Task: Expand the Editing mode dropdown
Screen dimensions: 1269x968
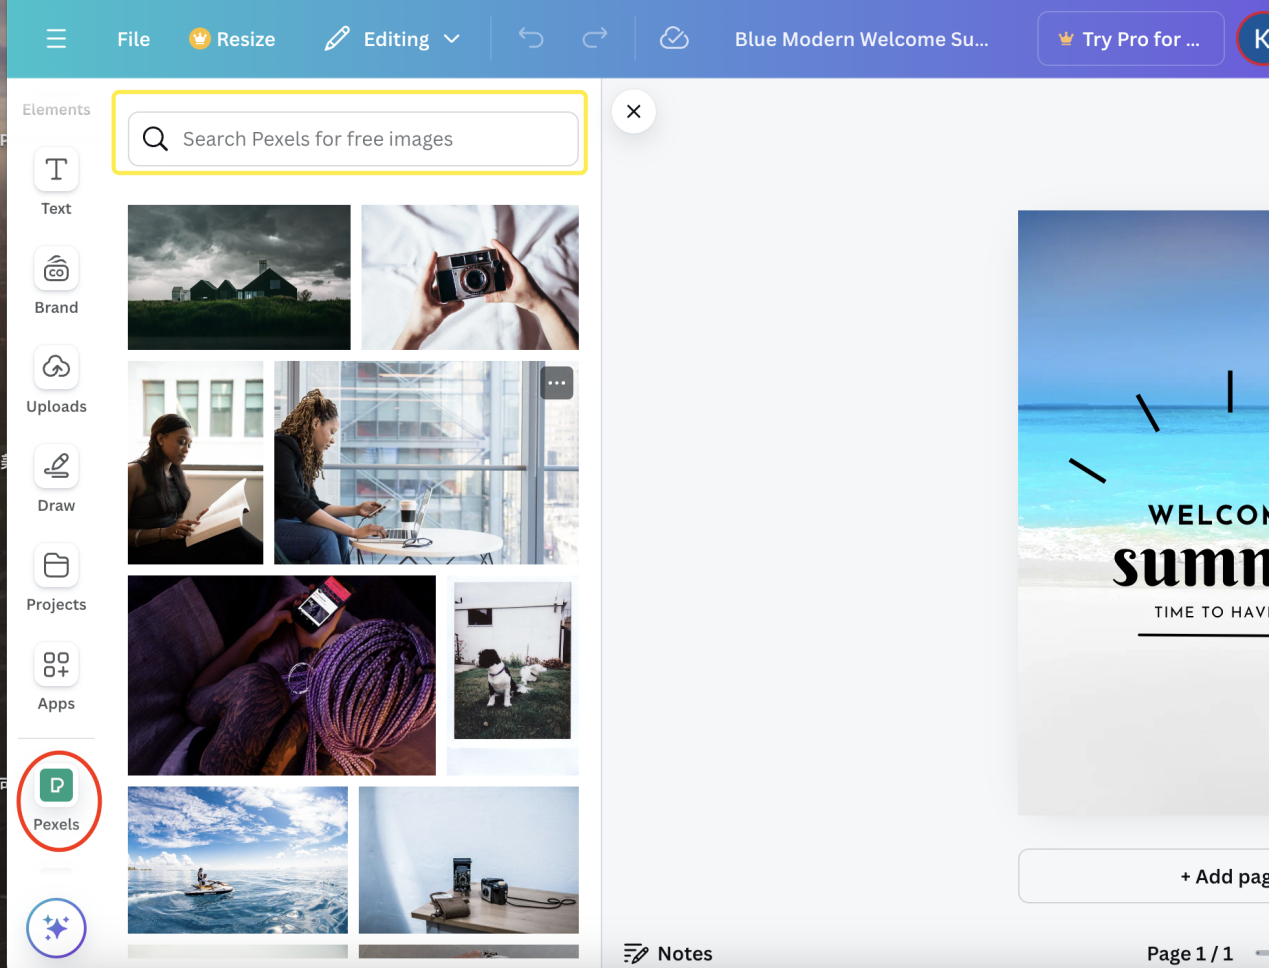Action: coord(452,39)
